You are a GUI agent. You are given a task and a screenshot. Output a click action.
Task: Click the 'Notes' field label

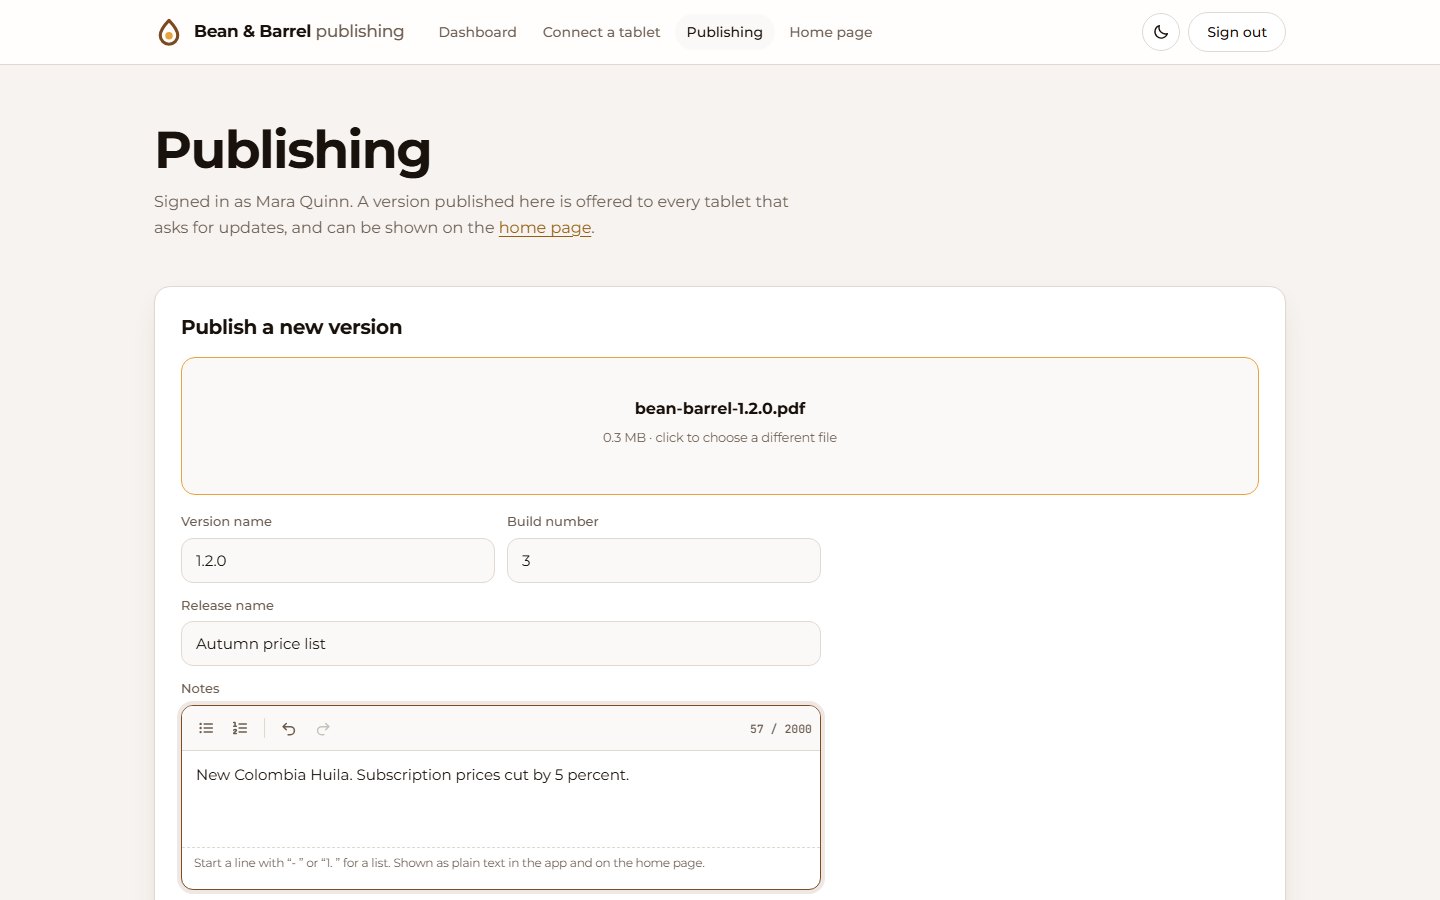point(200,688)
